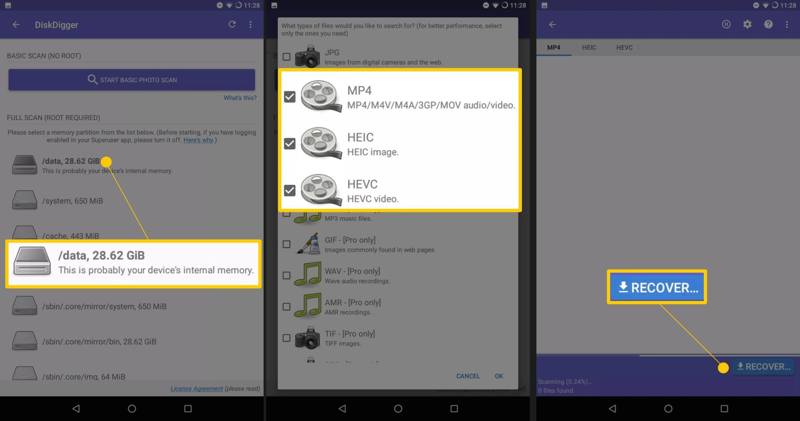
Task: Uncheck the HEVC video checkbox
Action: 290,189
